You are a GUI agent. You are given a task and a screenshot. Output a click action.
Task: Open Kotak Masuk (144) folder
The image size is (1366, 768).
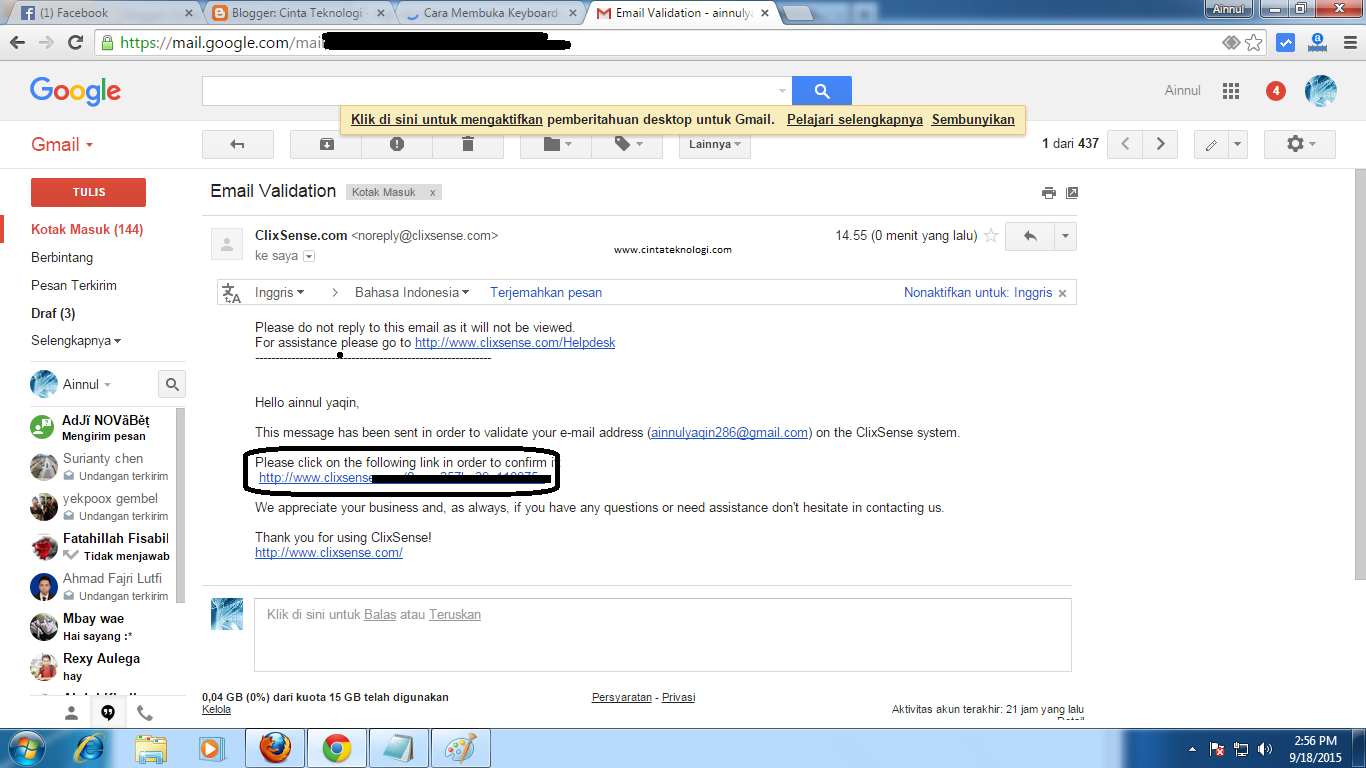87,229
